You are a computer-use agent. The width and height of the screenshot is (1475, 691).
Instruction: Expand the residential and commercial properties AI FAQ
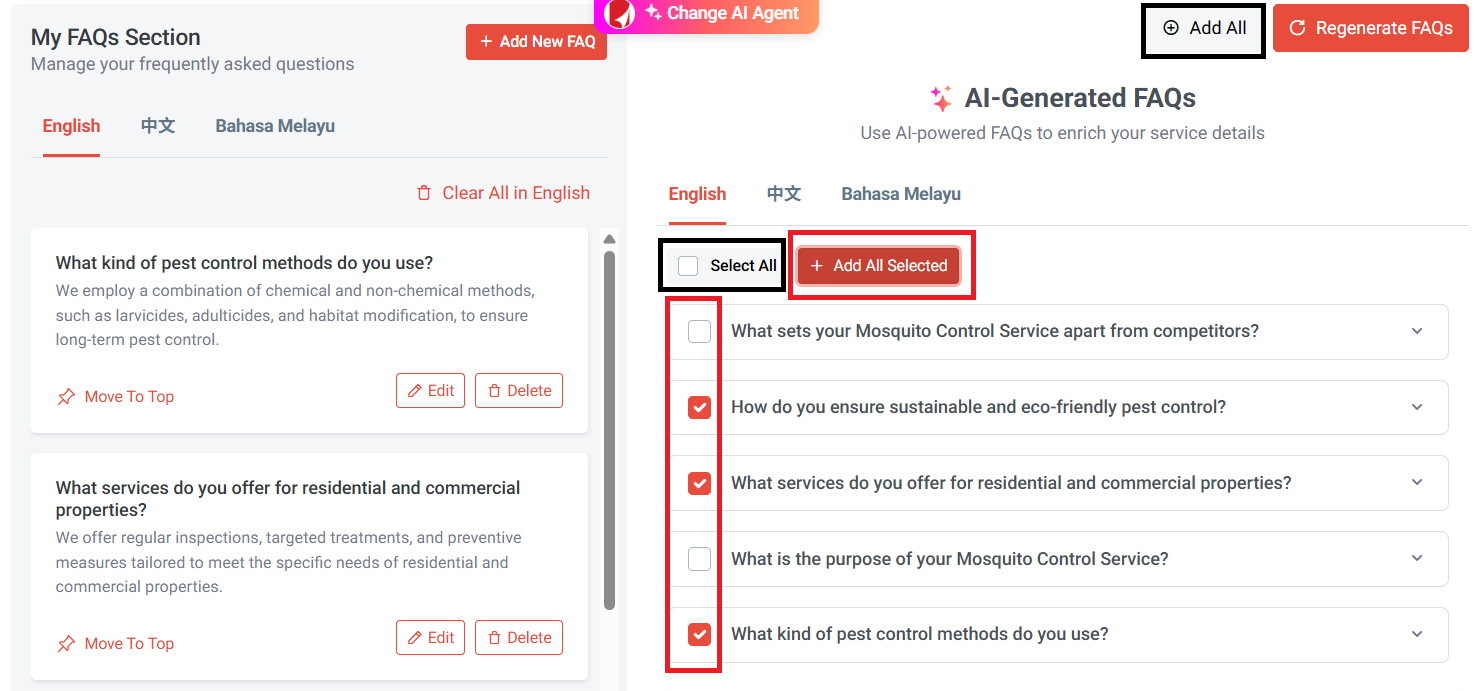1416,483
